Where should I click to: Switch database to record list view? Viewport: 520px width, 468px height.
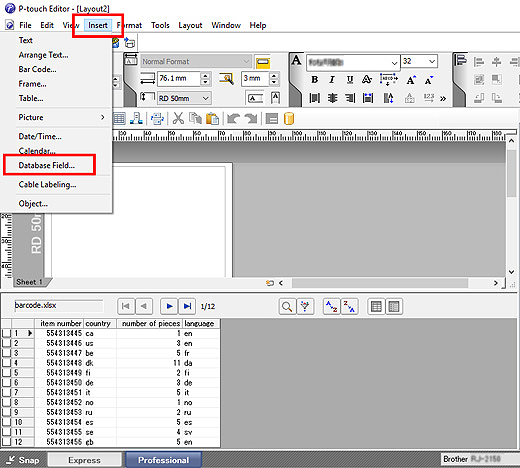[x=376, y=306]
